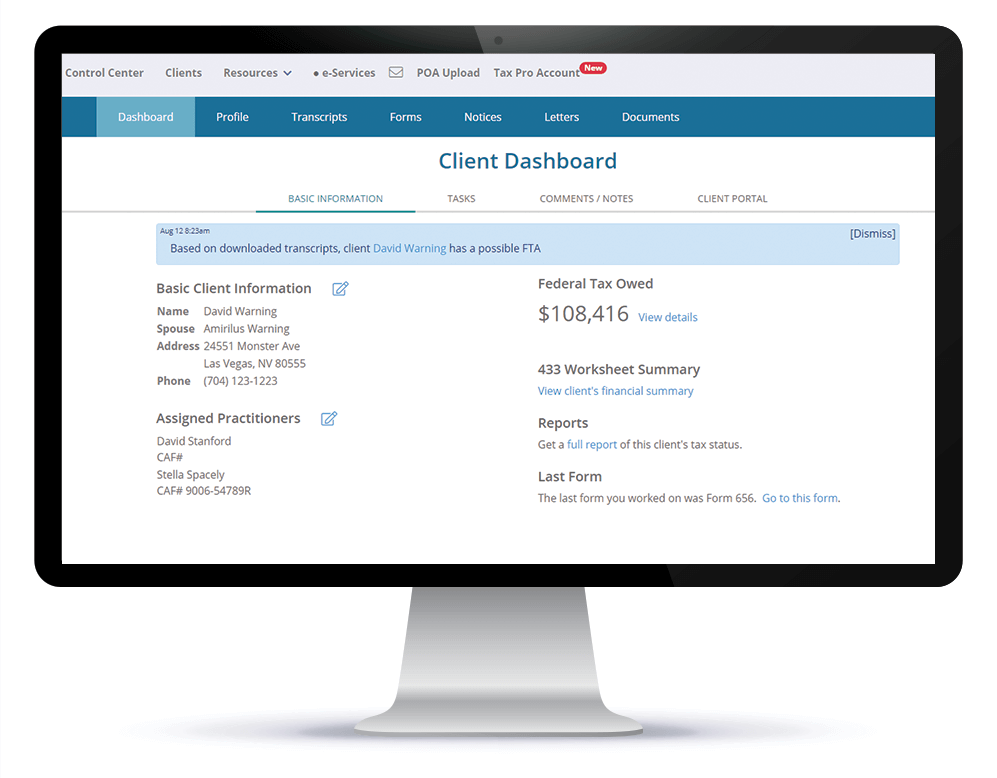Open client's financial summary under 433 Worksheet

615,391
